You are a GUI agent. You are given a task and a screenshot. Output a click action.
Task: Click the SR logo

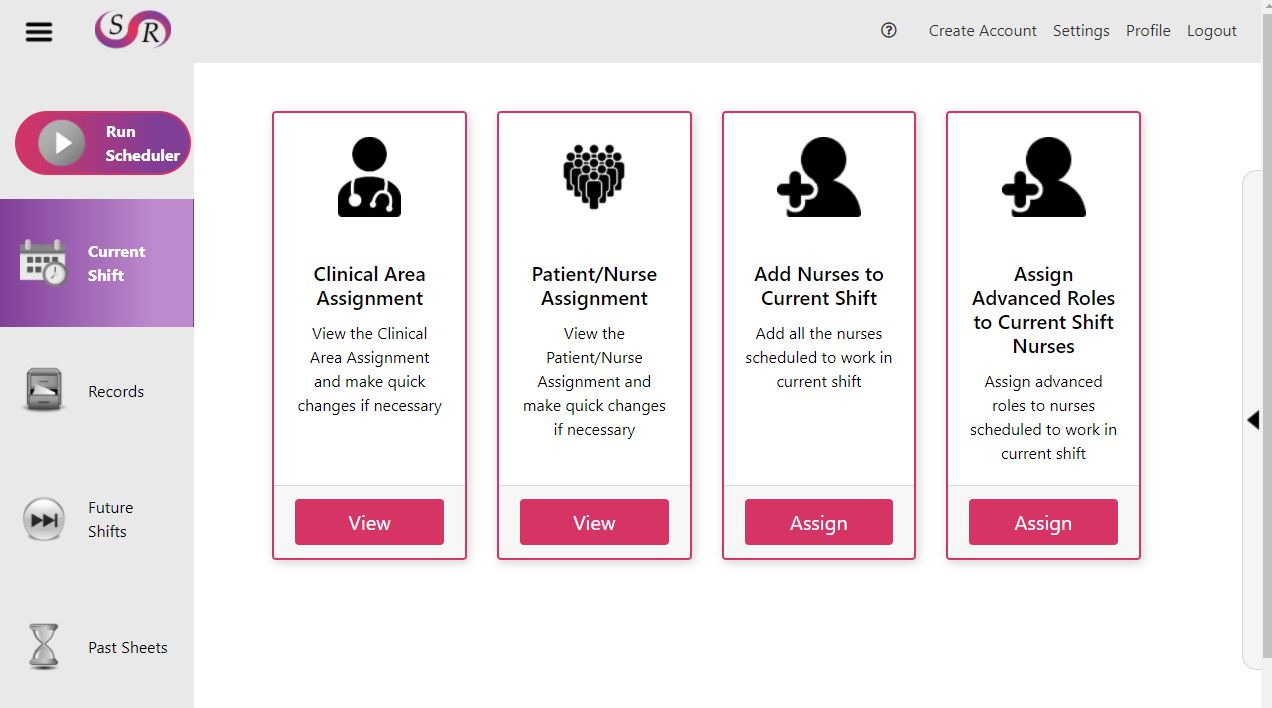(x=133, y=30)
